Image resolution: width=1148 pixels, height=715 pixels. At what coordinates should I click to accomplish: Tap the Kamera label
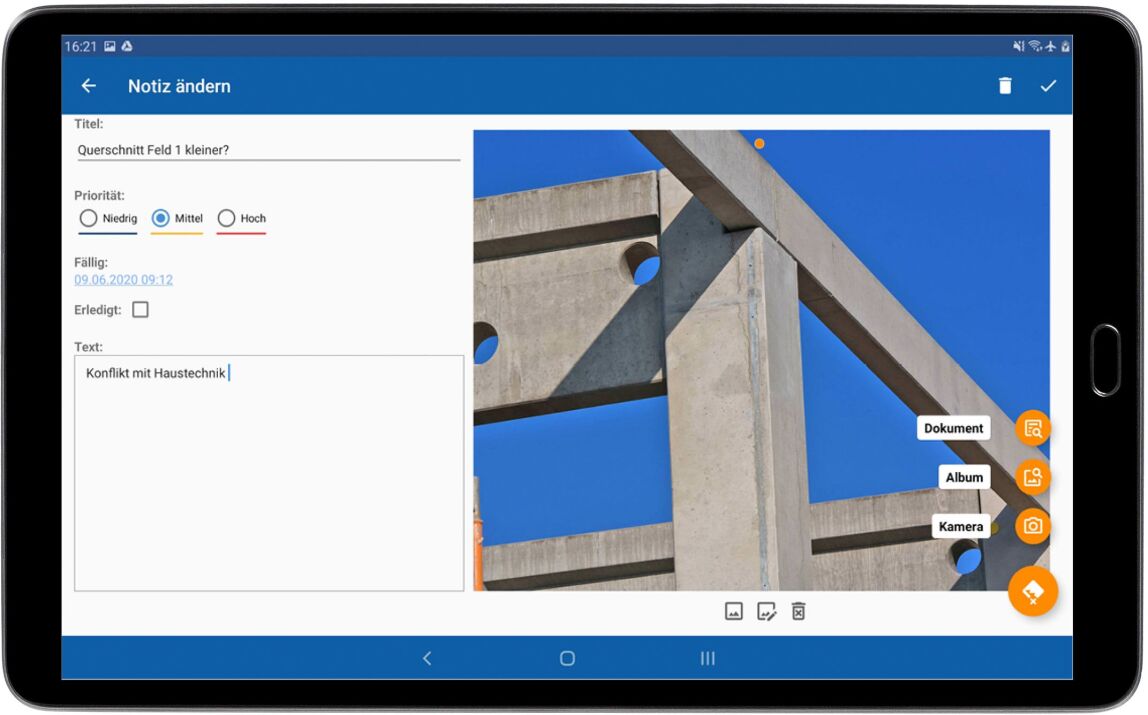pos(961,526)
